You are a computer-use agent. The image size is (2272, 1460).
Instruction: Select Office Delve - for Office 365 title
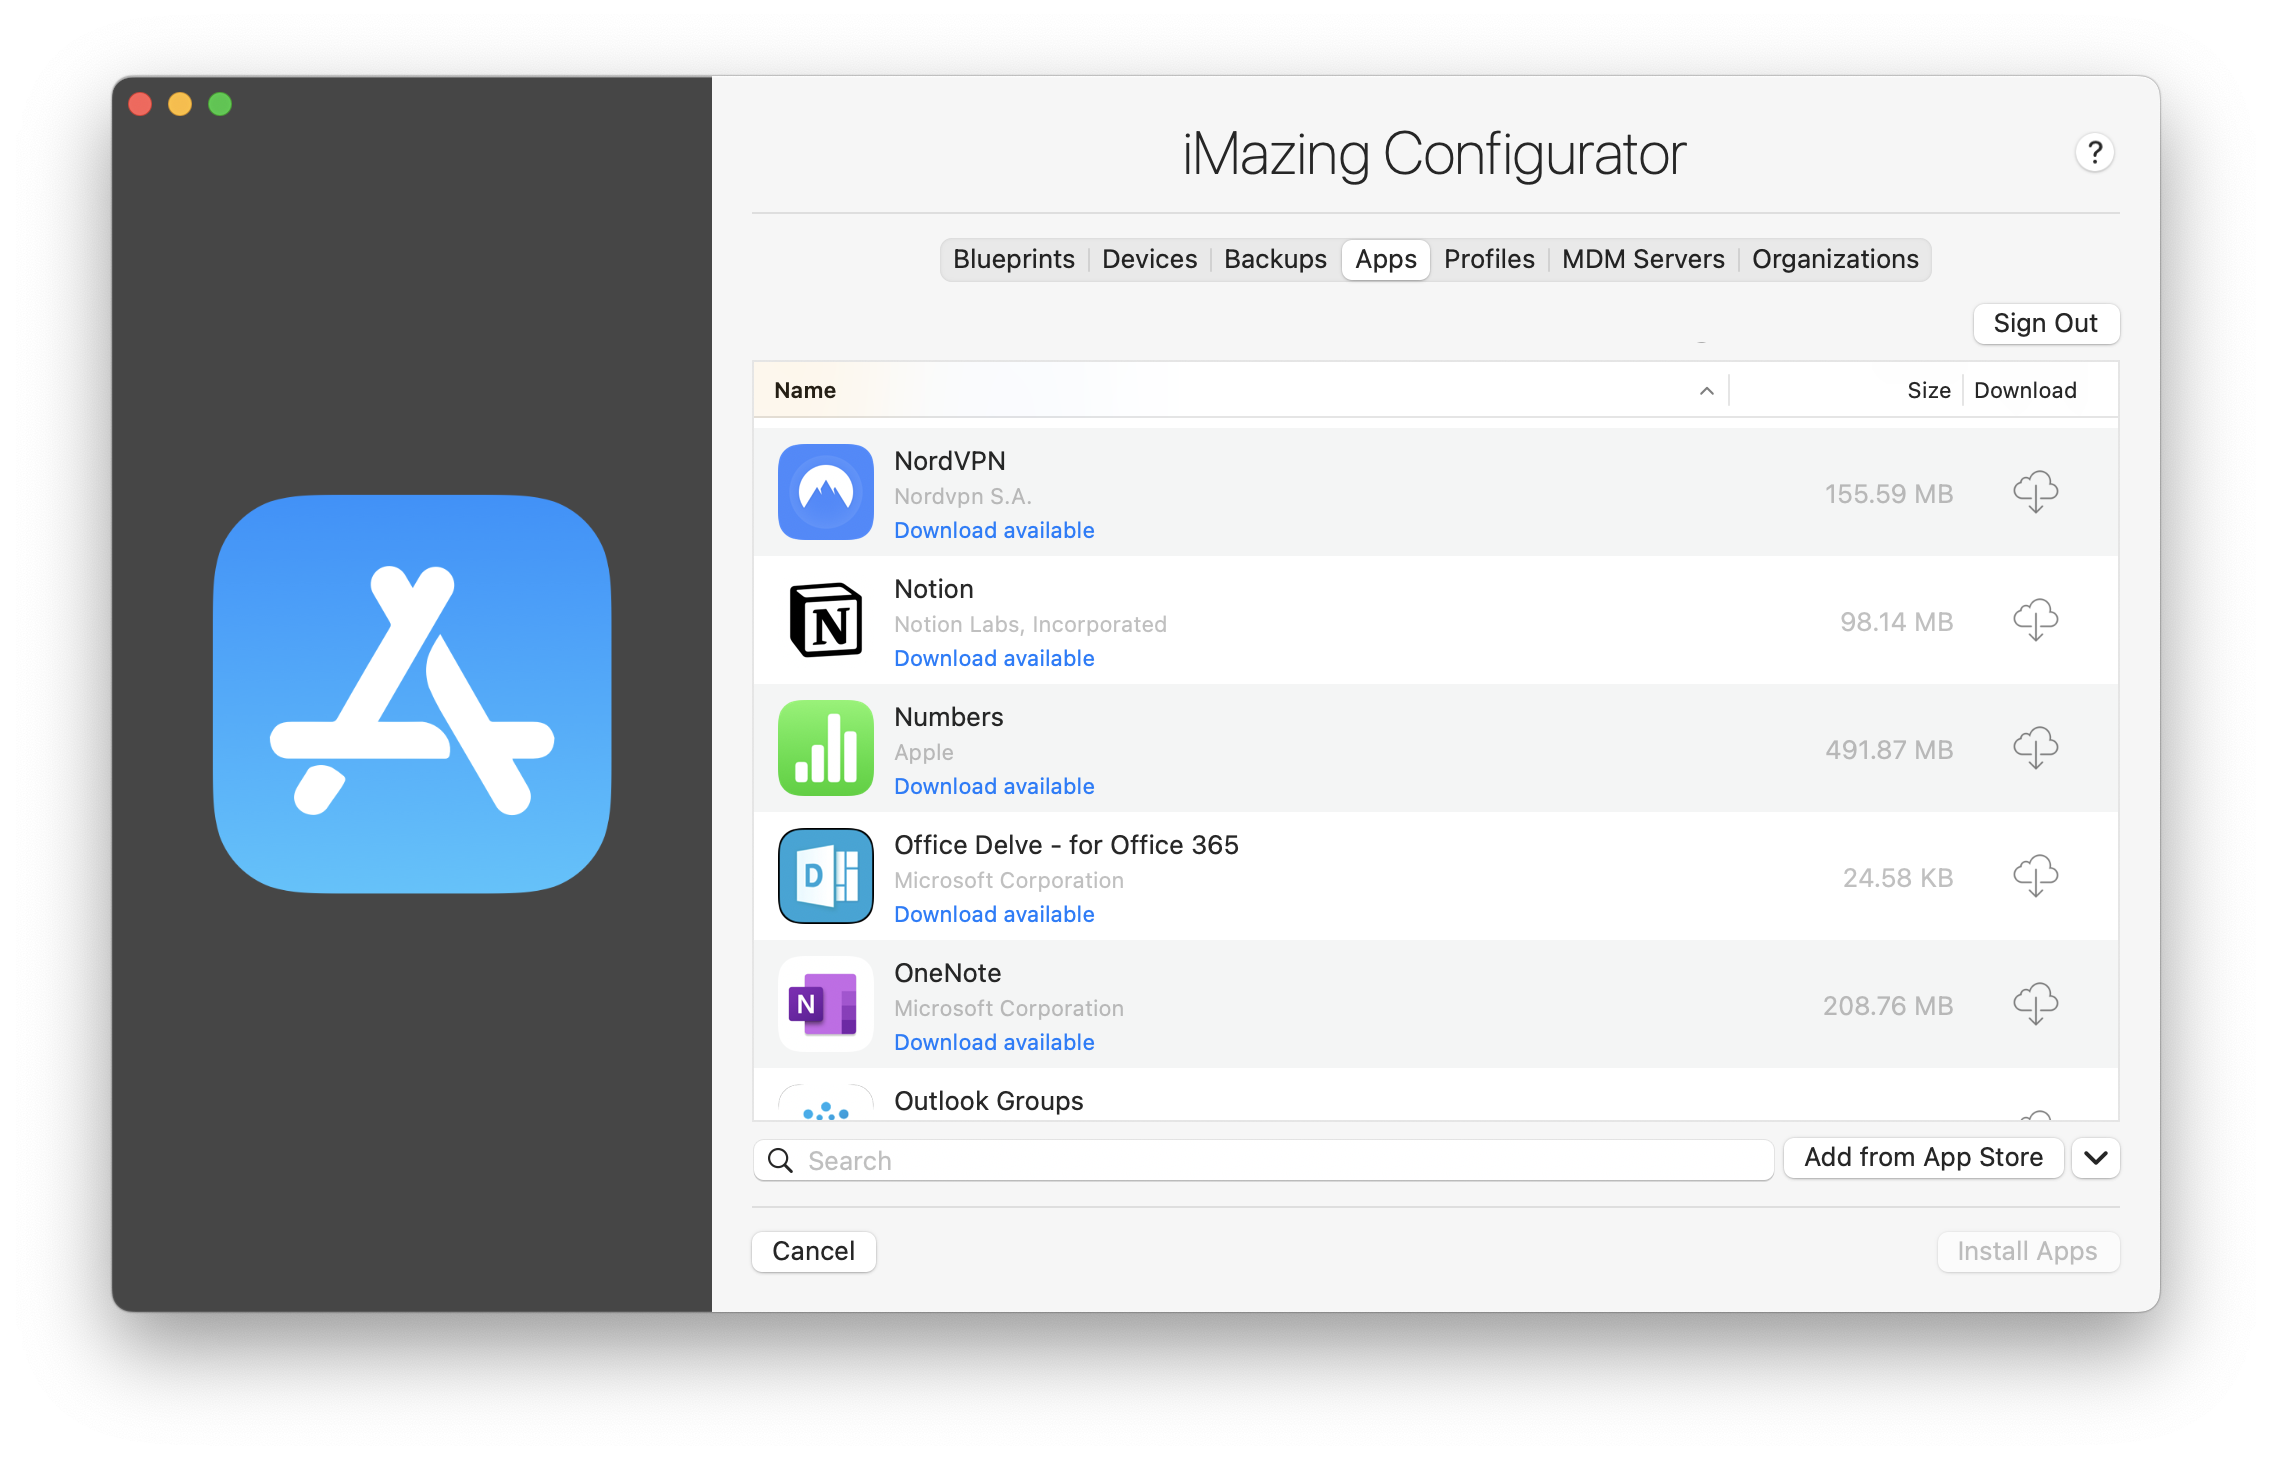[x=1066, y=845]
